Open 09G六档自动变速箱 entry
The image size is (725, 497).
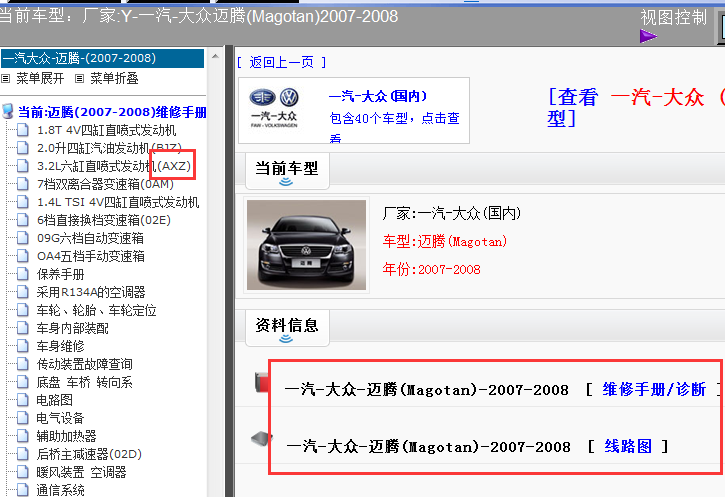click(x=90, y=239)
